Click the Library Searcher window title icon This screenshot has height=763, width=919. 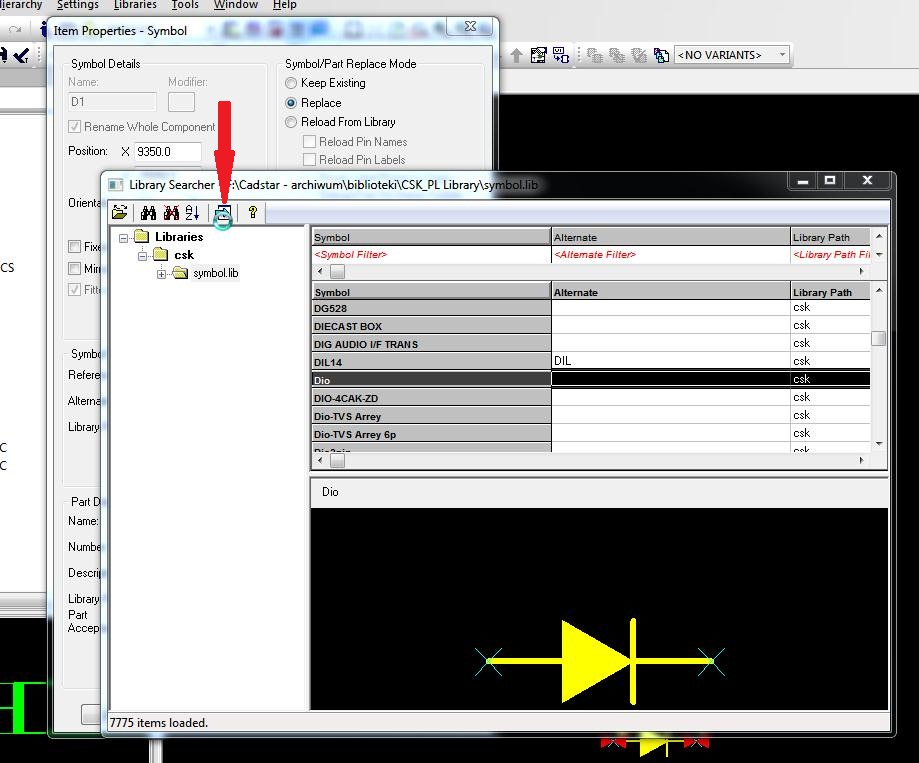(116, 185)
